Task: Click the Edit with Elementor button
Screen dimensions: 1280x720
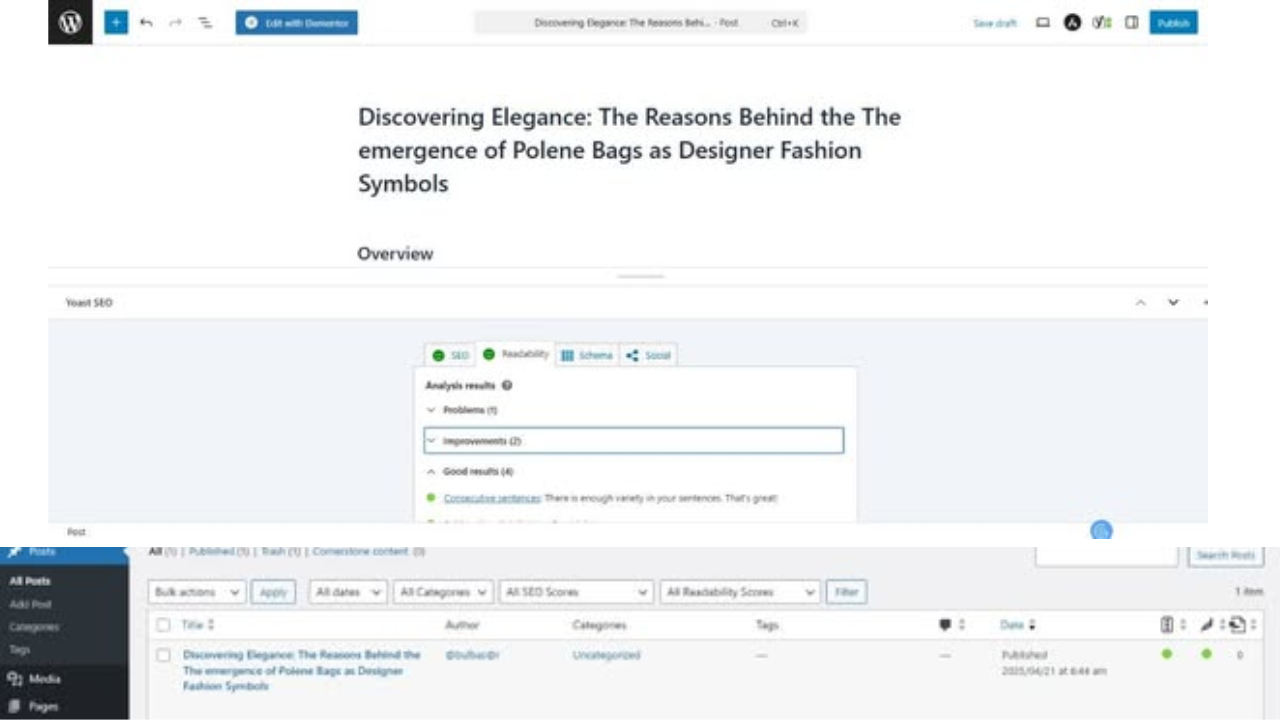Action: (297, 22)
